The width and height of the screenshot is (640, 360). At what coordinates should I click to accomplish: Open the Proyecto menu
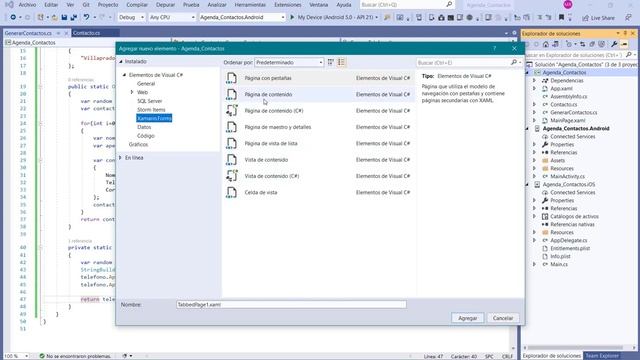point(108,5)
